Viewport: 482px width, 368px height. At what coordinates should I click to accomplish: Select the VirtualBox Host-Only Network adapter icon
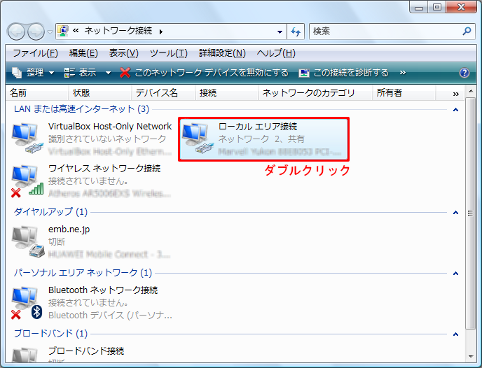[28, 138]
